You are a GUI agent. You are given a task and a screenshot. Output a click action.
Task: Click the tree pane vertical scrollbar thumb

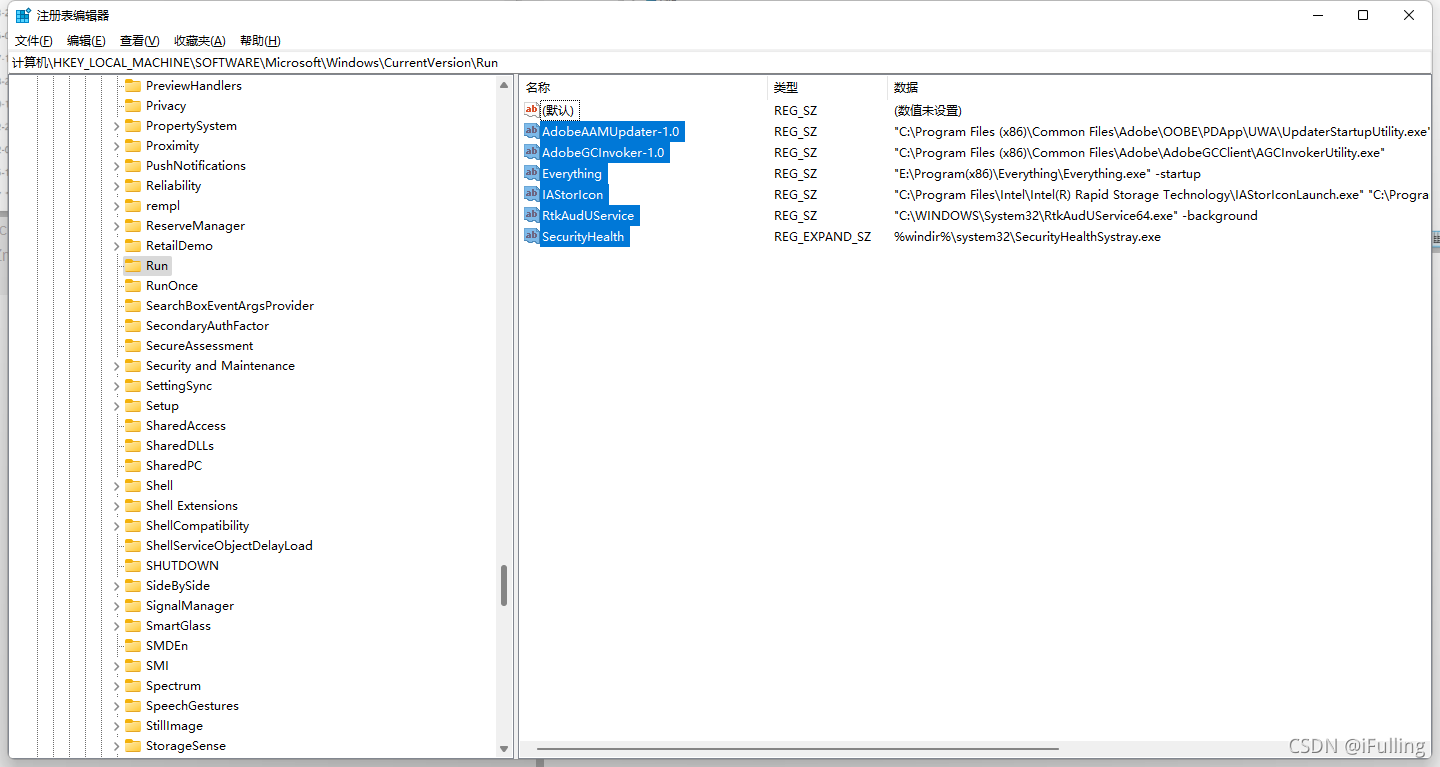(x=504, y=586)
